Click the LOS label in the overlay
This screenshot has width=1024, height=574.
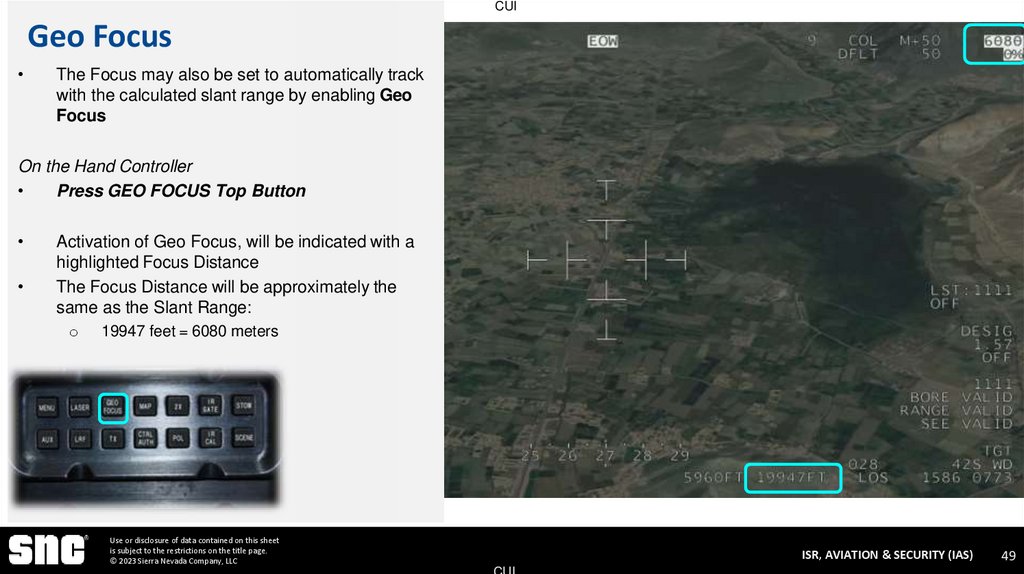873,478
